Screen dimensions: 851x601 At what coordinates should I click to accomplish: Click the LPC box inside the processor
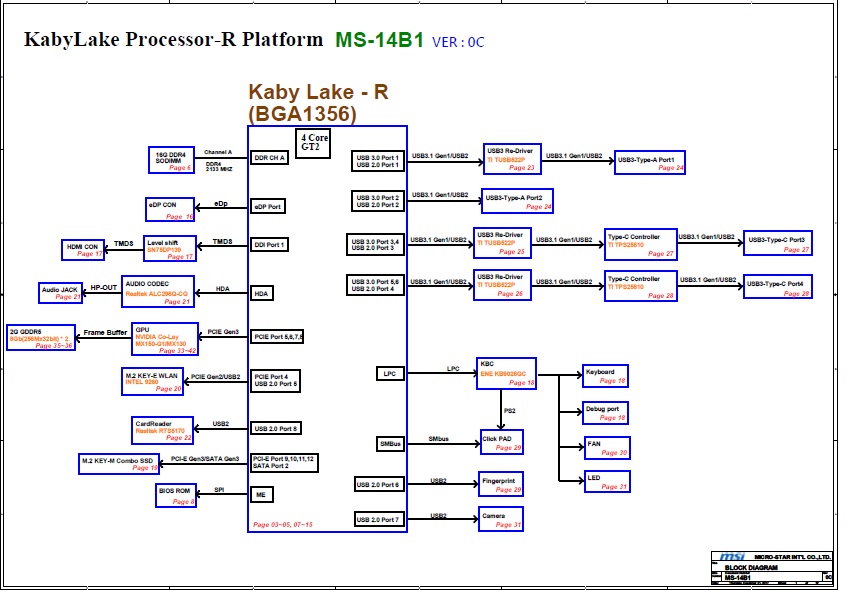390,374
